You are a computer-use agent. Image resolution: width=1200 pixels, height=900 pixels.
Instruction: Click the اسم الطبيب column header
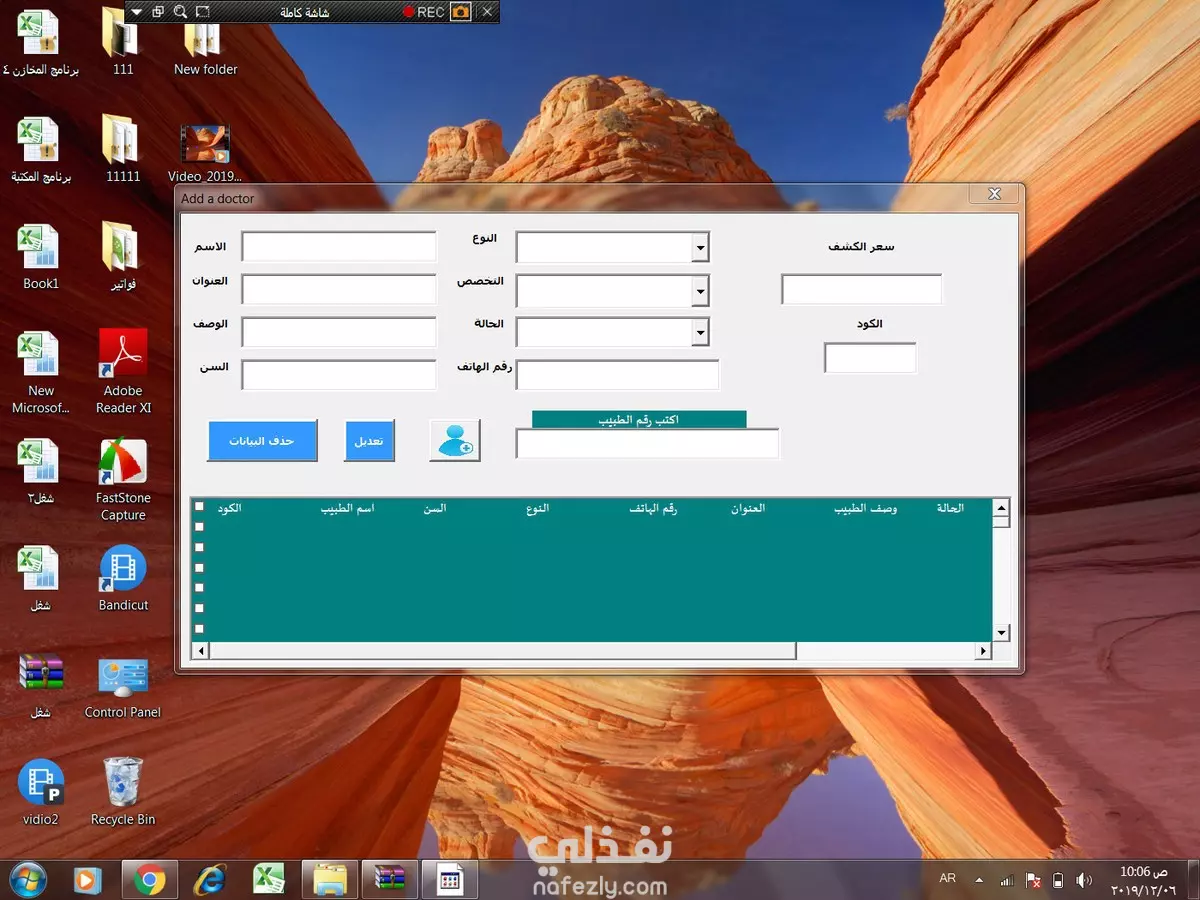(347, 508)
